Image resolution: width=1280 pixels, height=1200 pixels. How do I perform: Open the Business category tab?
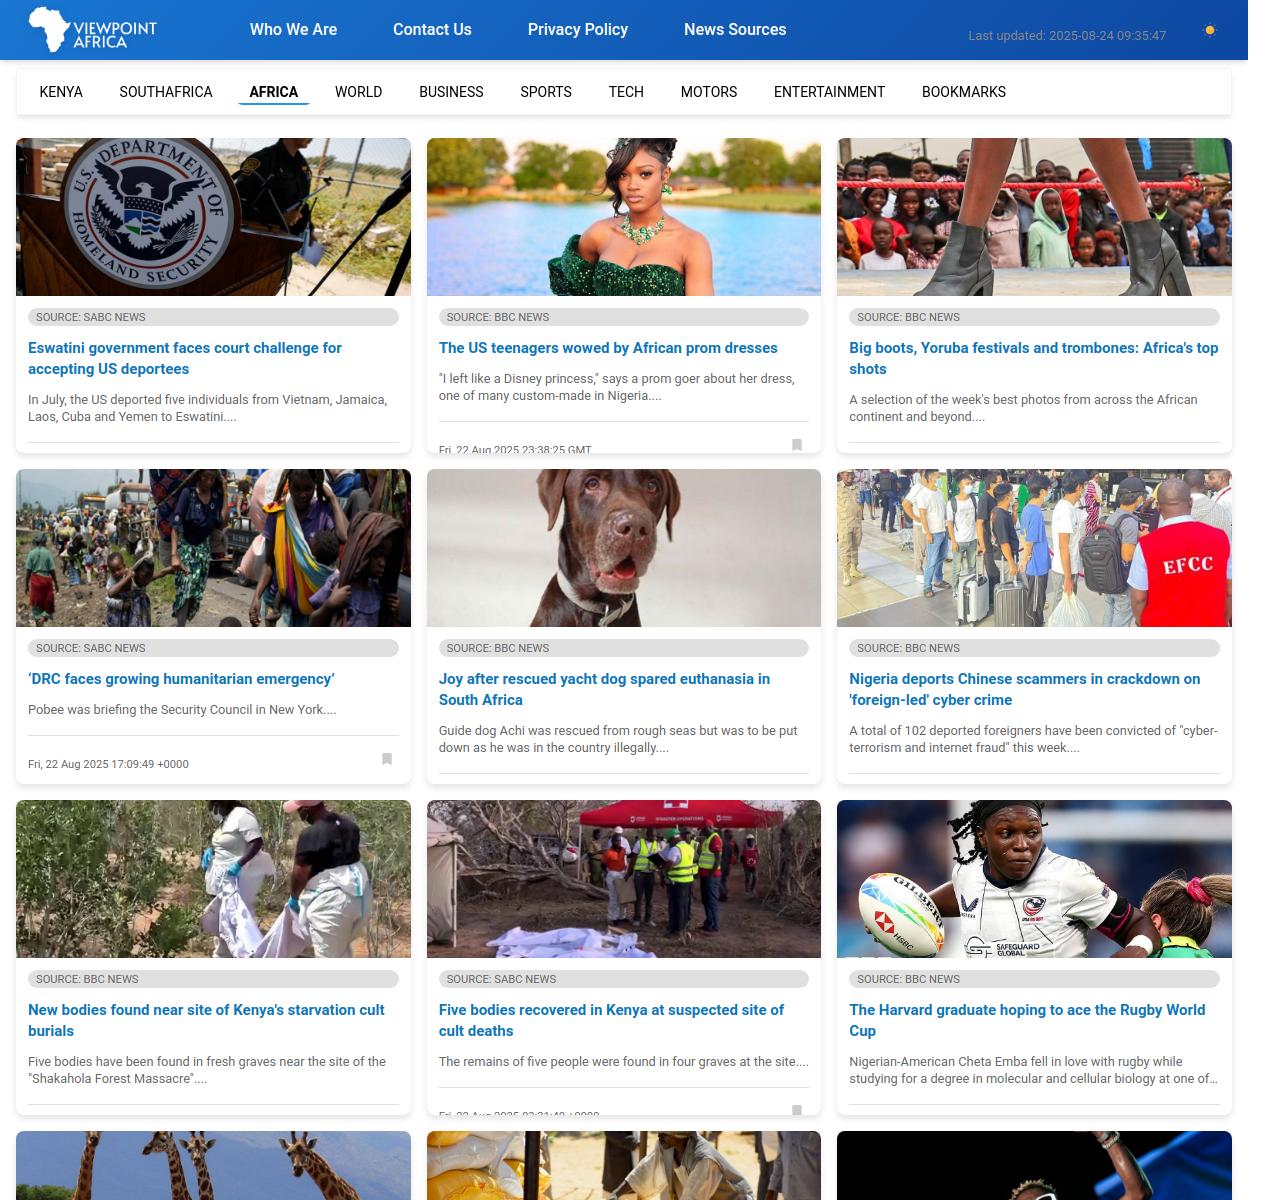[451, 92]
